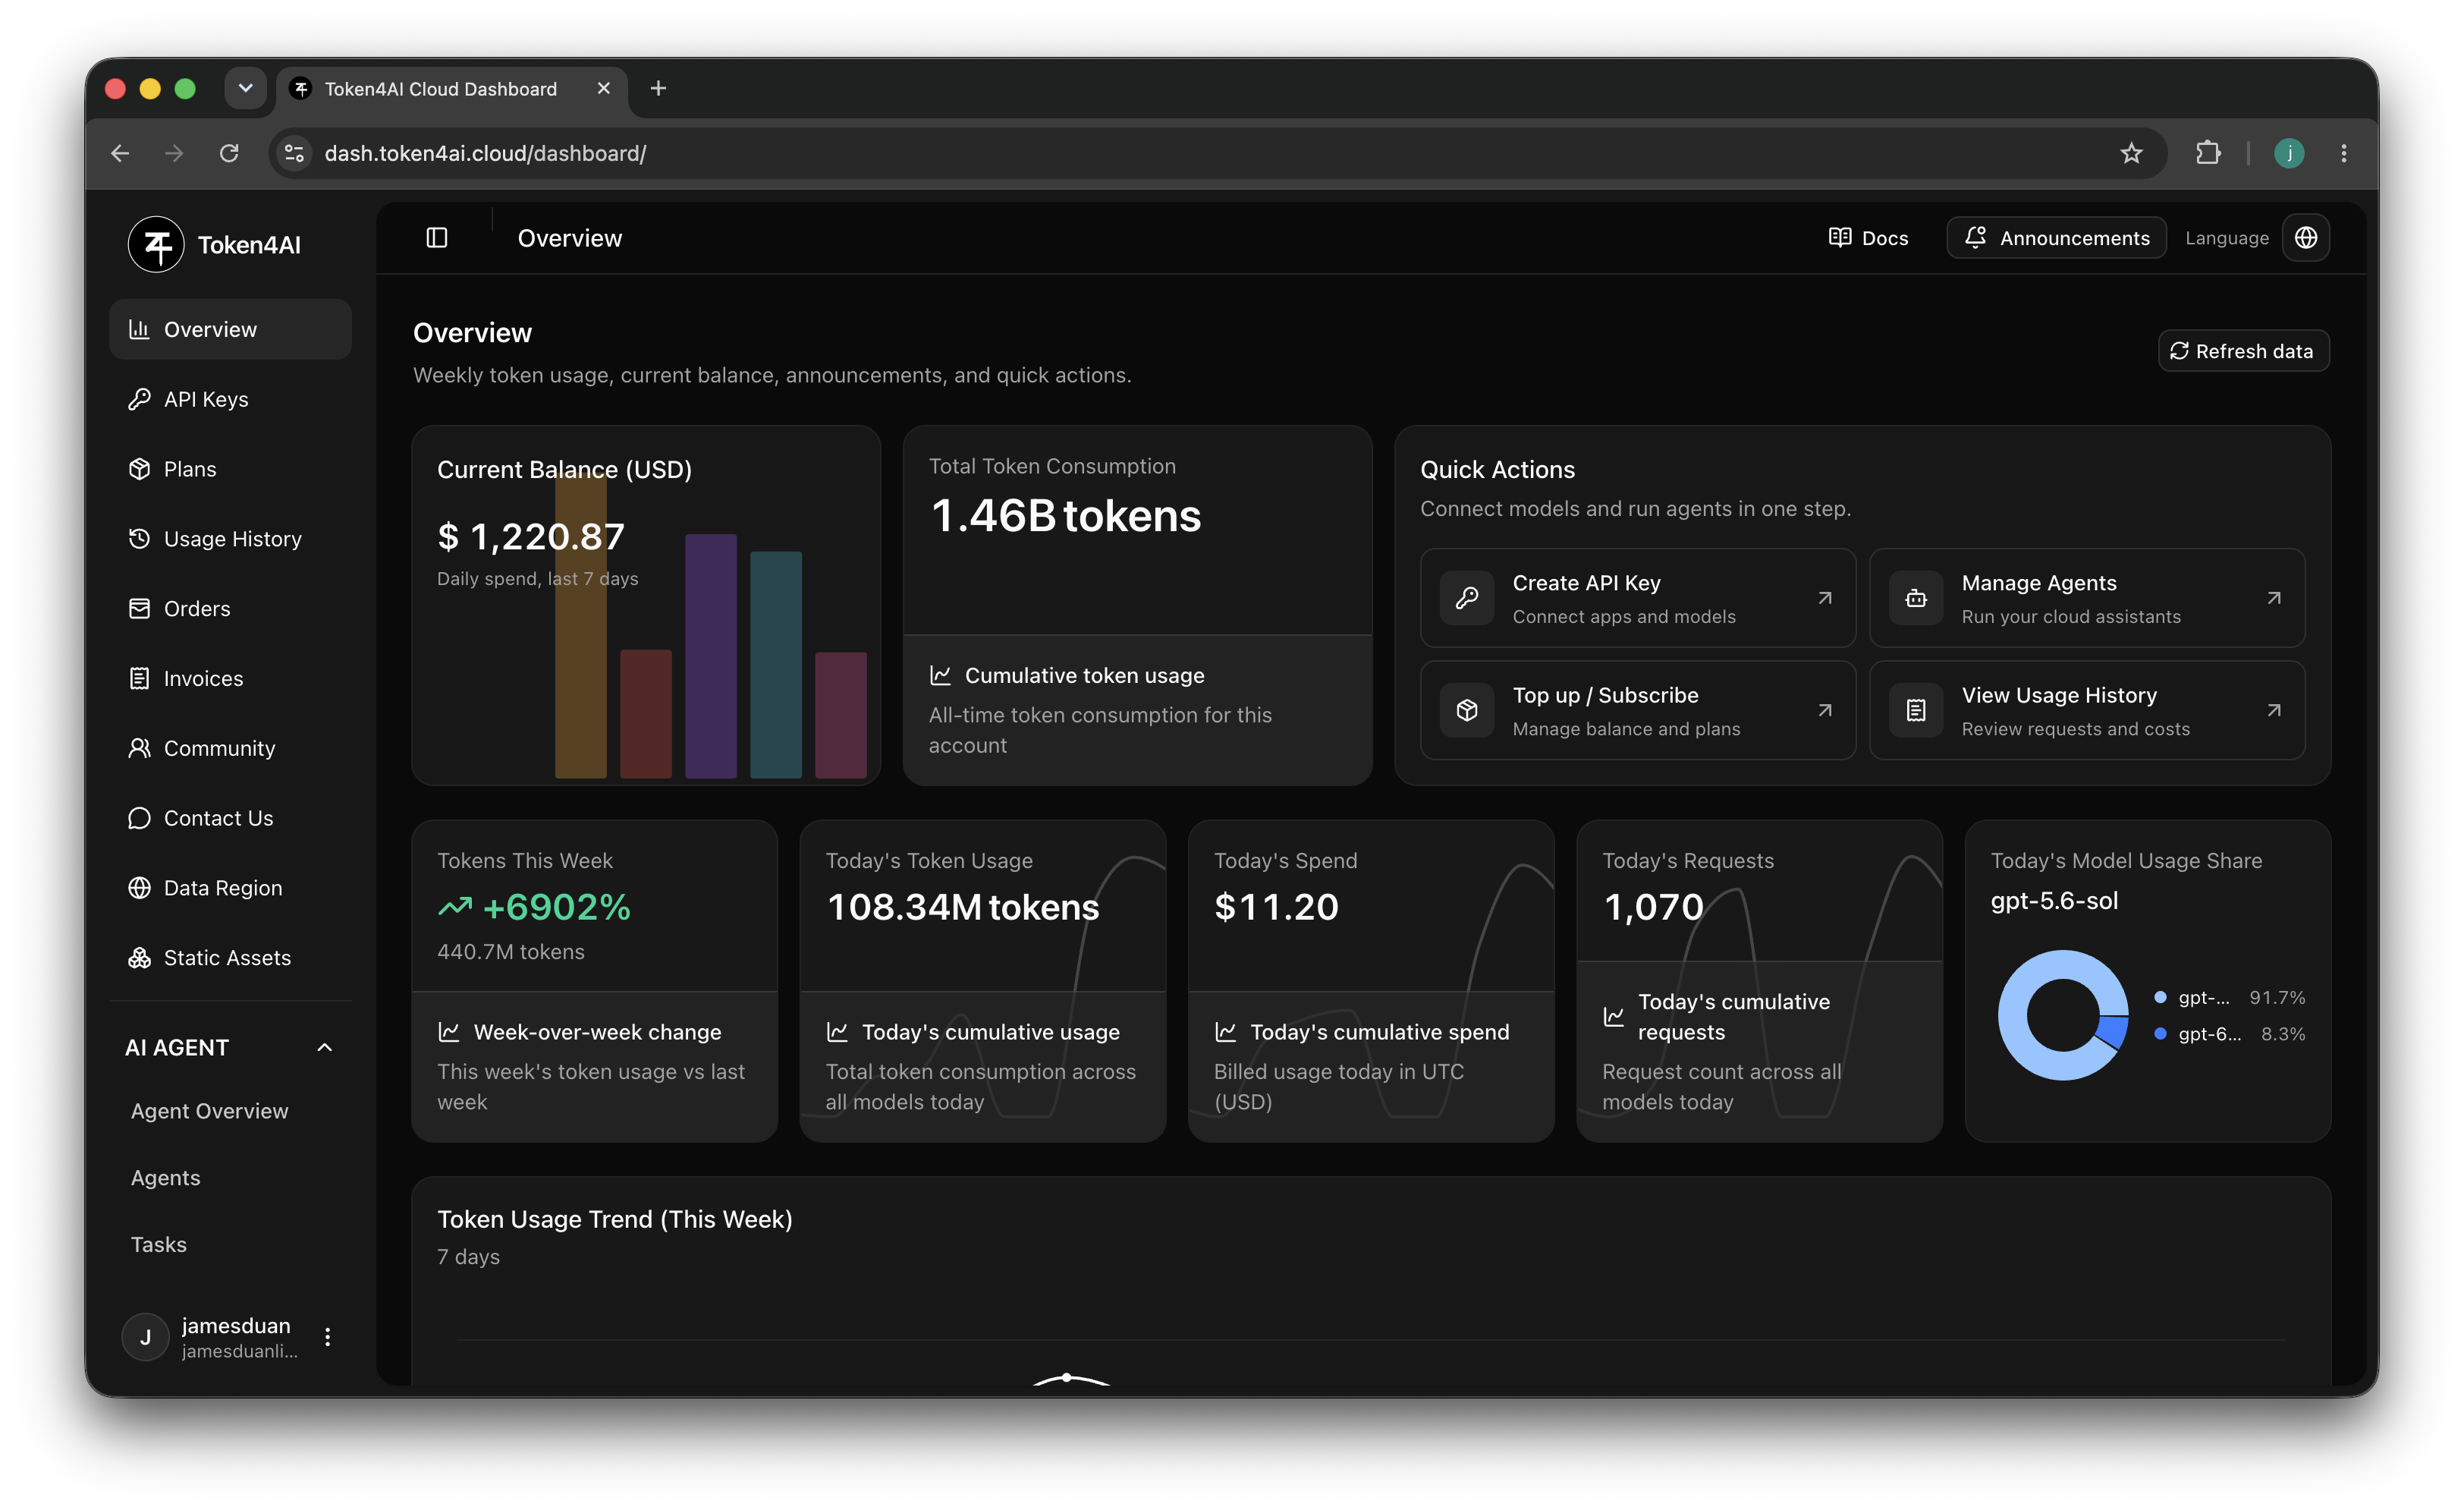The width and height of the screenshot is (2464, 1510).
Task: Click the Week-over-week change chart icon
Action: [448, 1031]
